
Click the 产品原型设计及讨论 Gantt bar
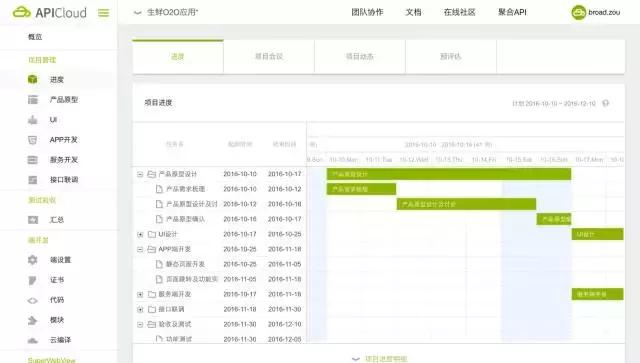tap(467, 204)
